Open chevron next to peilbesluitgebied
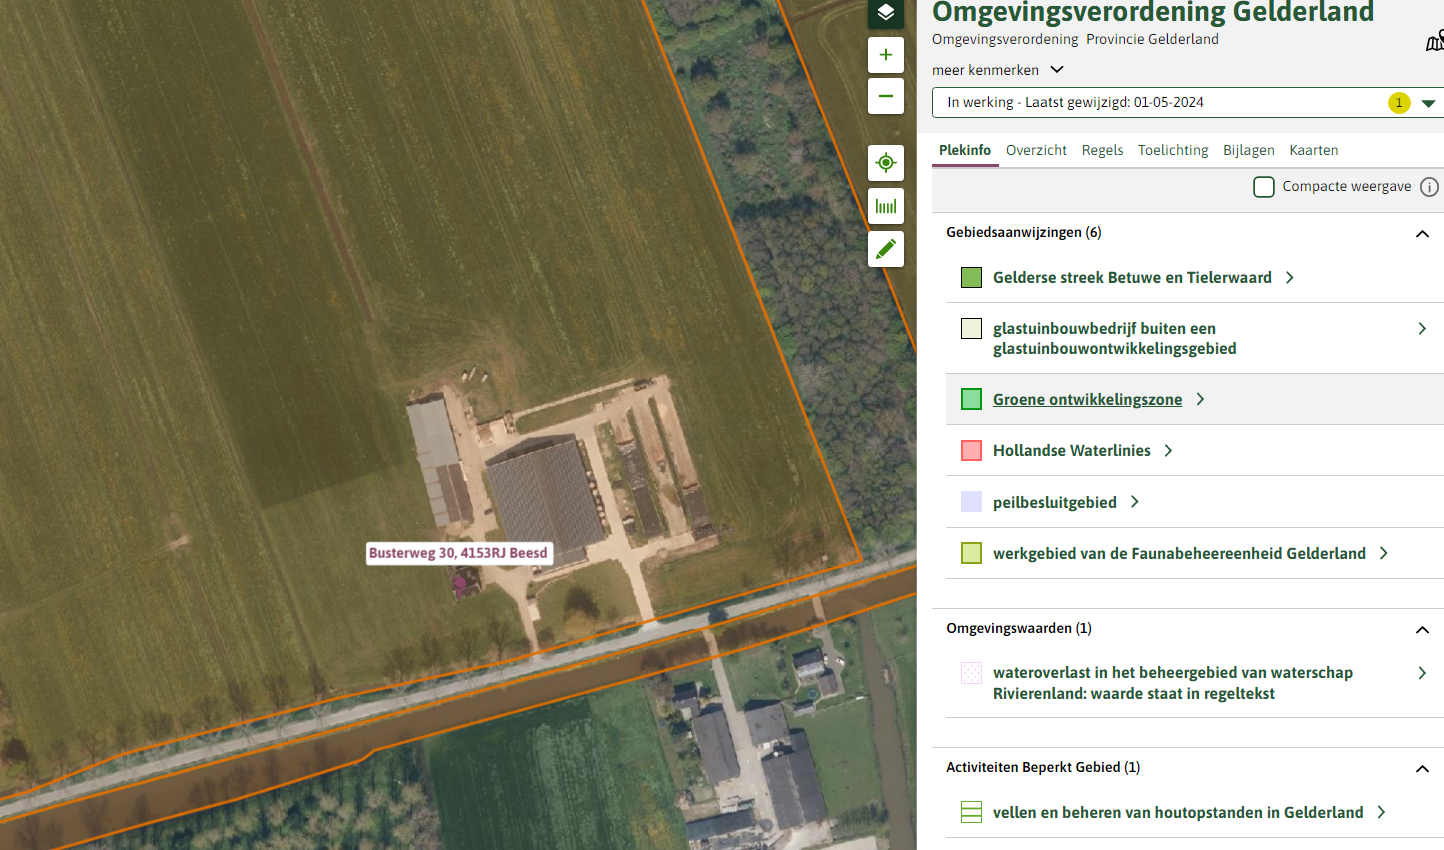 click(1134, 502)
